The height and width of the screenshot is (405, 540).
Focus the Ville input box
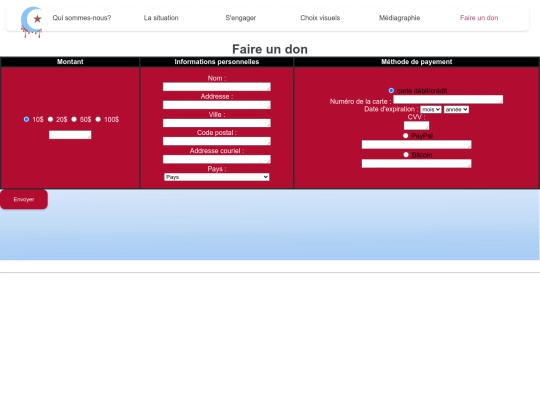click(217, 123)
